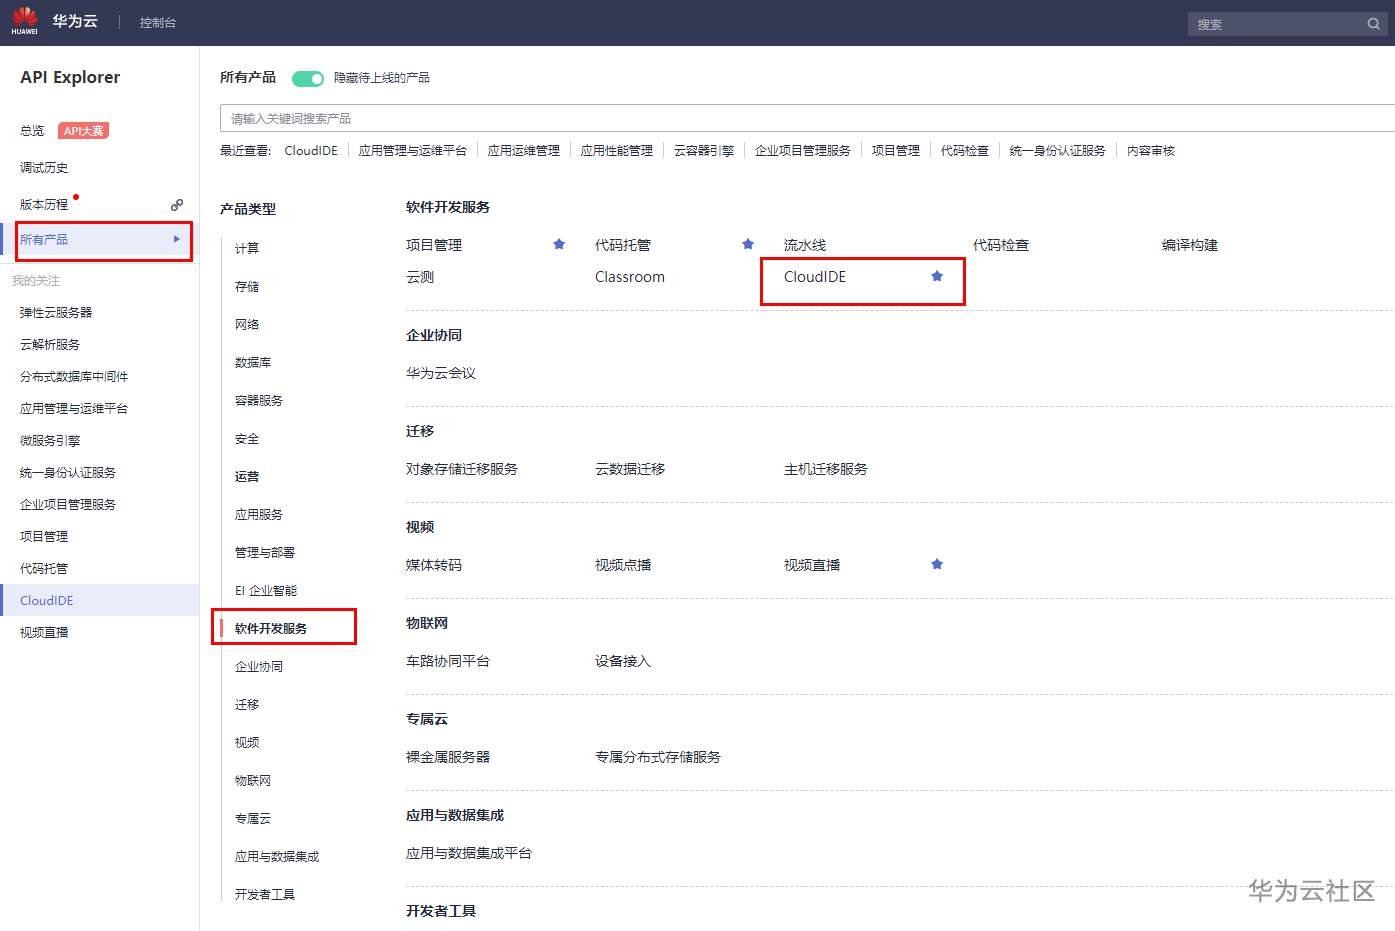Open Classroom product
The image size is (1395, 931).
click(x=630, y=277)
